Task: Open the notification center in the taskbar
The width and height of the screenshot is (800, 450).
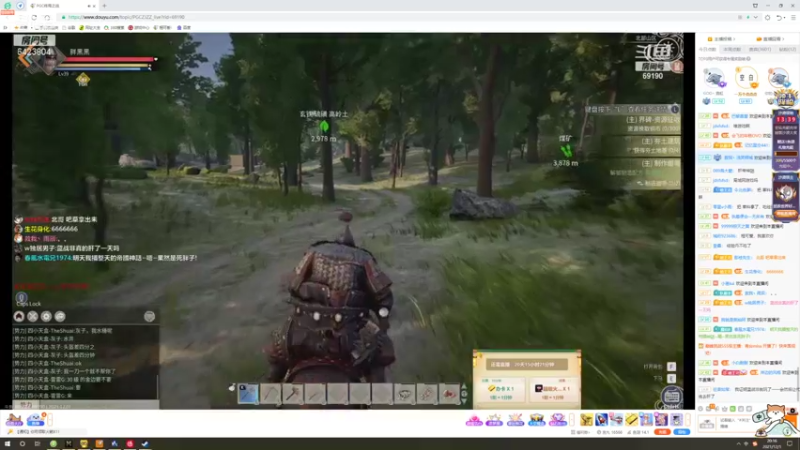Action: coord(790,444)
